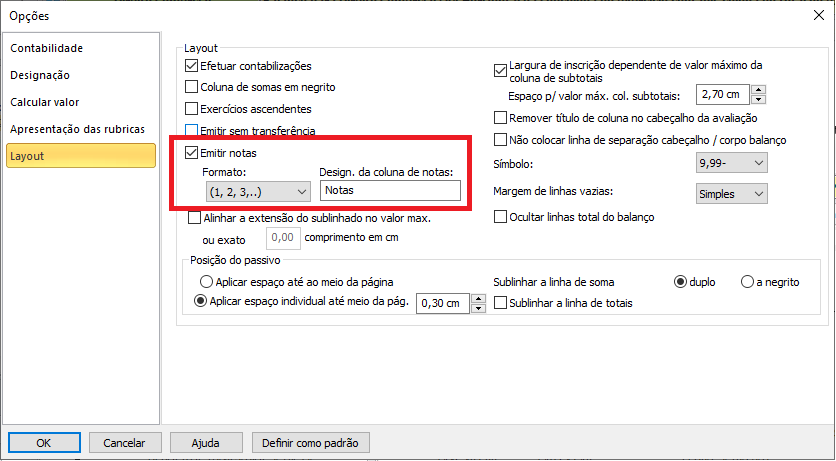Click the ou exato 0,00 length field
836x461 pixels.
click(x=283, y=238)
